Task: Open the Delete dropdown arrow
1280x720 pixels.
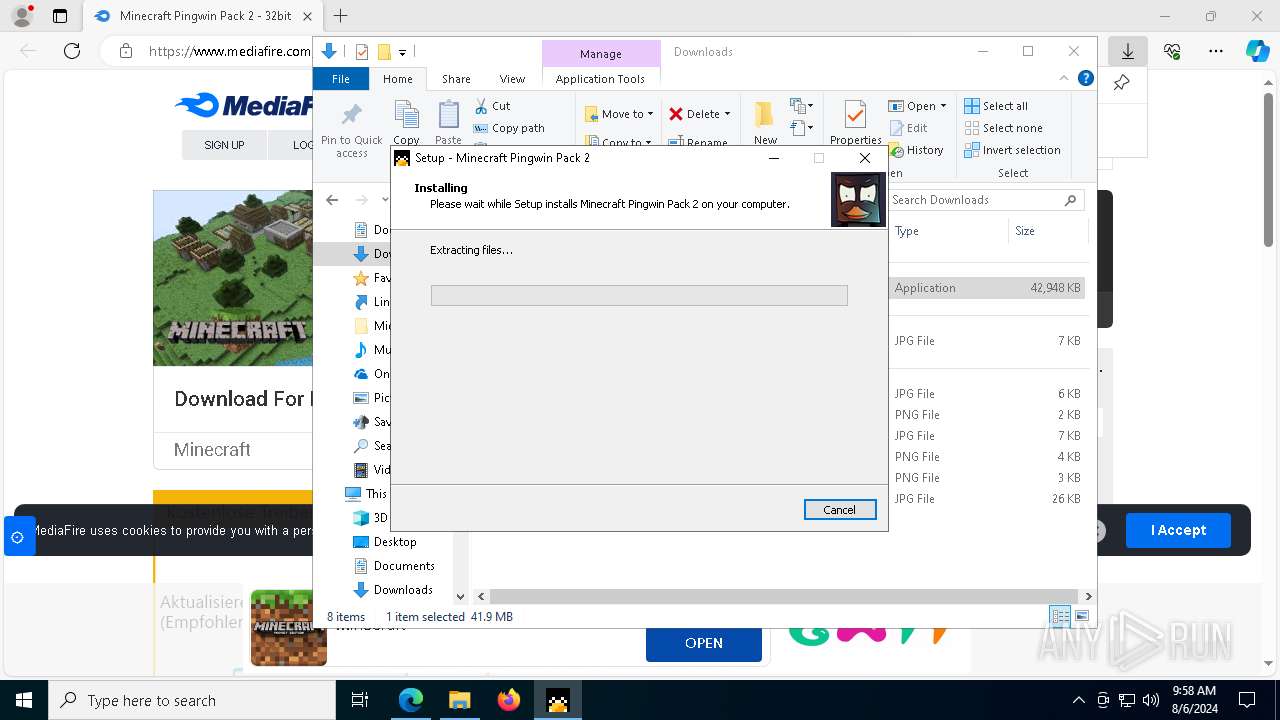Action: 727,114
